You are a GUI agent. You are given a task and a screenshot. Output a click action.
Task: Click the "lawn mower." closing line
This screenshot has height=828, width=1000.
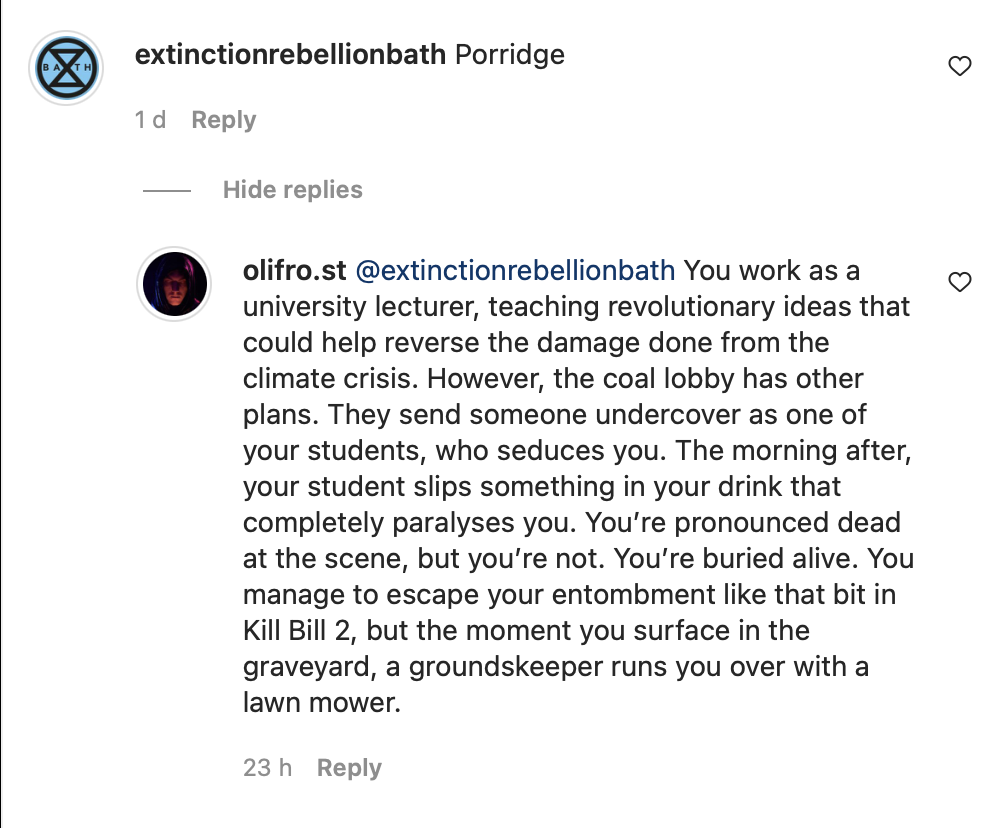[x=321, y=703]
